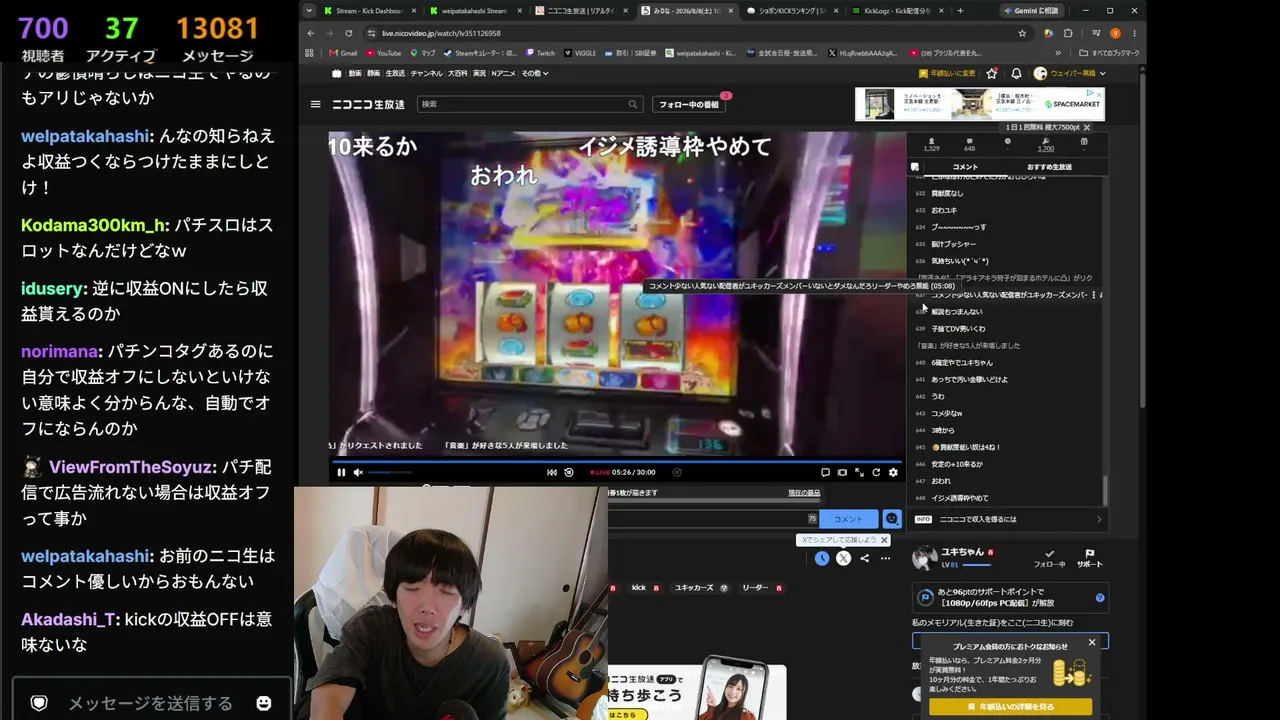Click the 年額払いに変更 link
Viewport: 1280px width, 720px height.
(947, 73)
